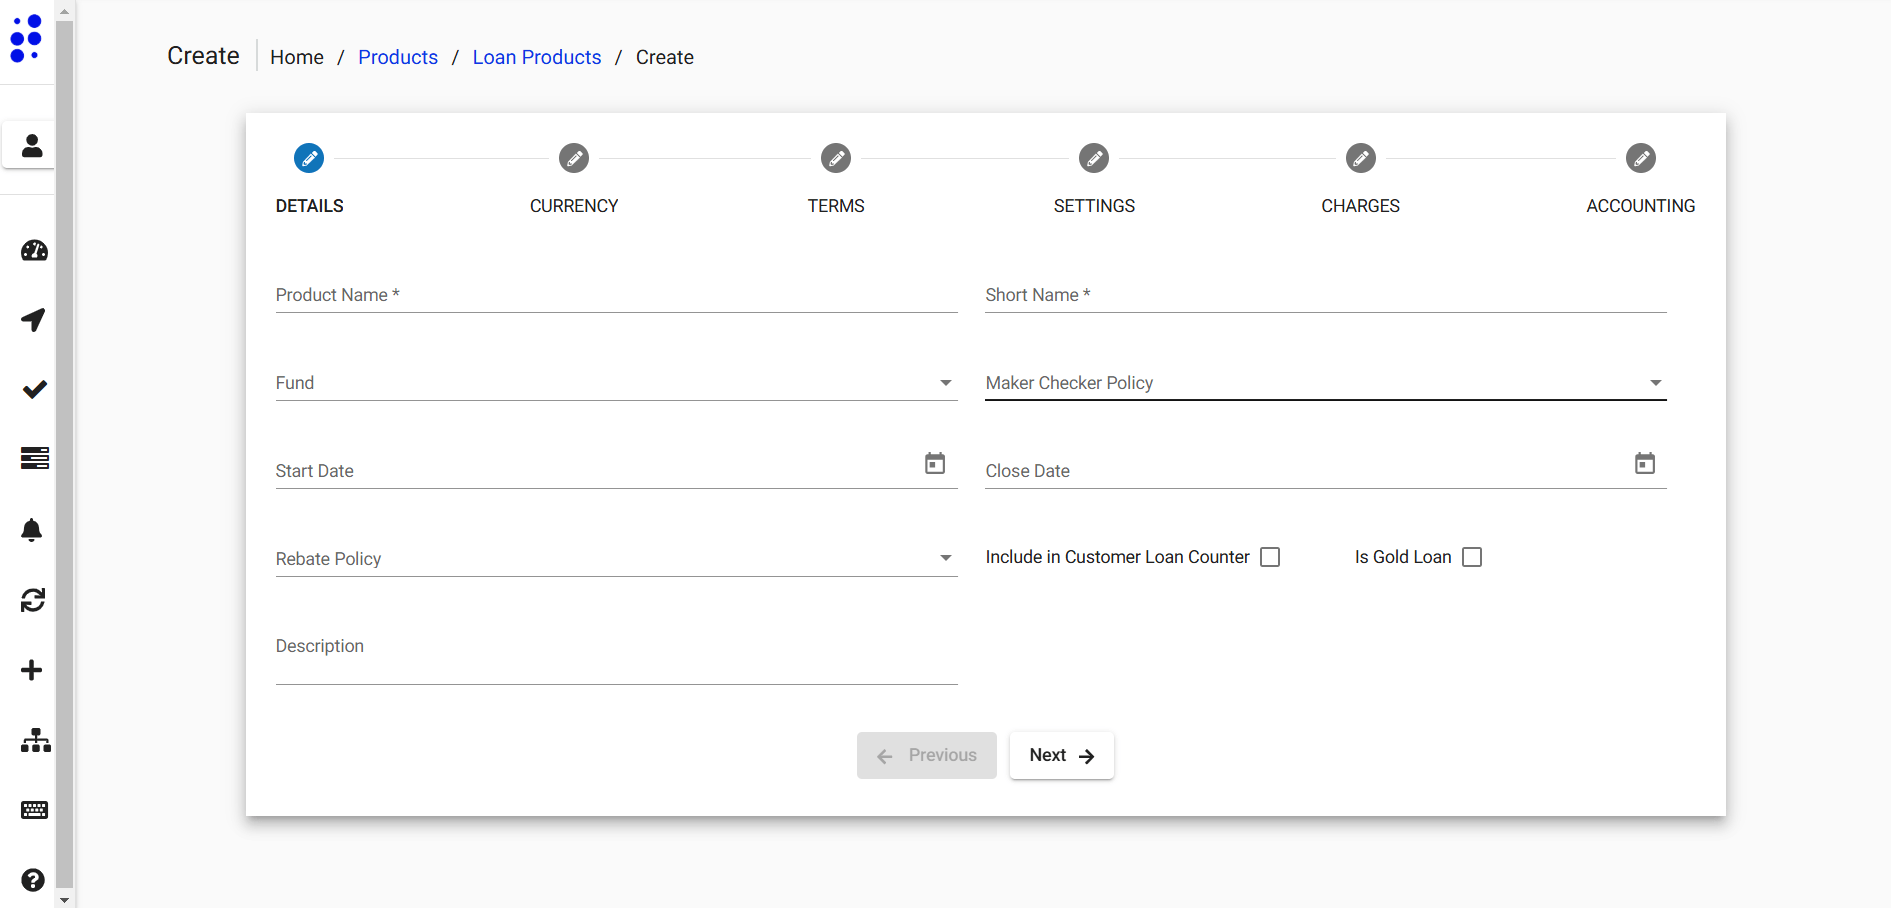Open quick Create using the plus icon

tap(34, 670)
